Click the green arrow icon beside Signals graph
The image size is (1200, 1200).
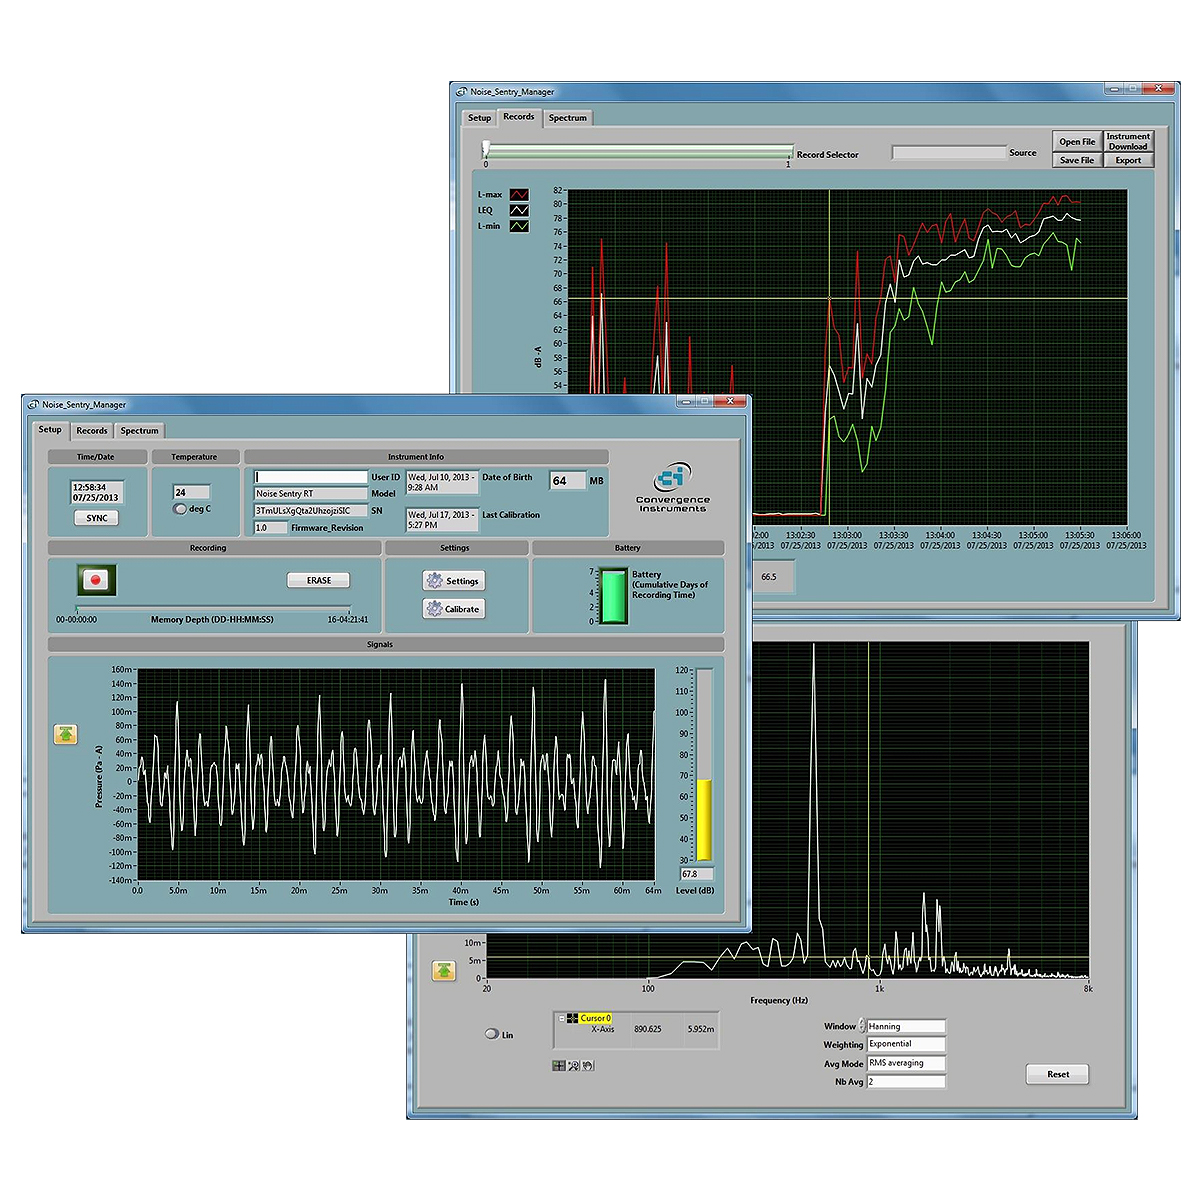[65, 735]
